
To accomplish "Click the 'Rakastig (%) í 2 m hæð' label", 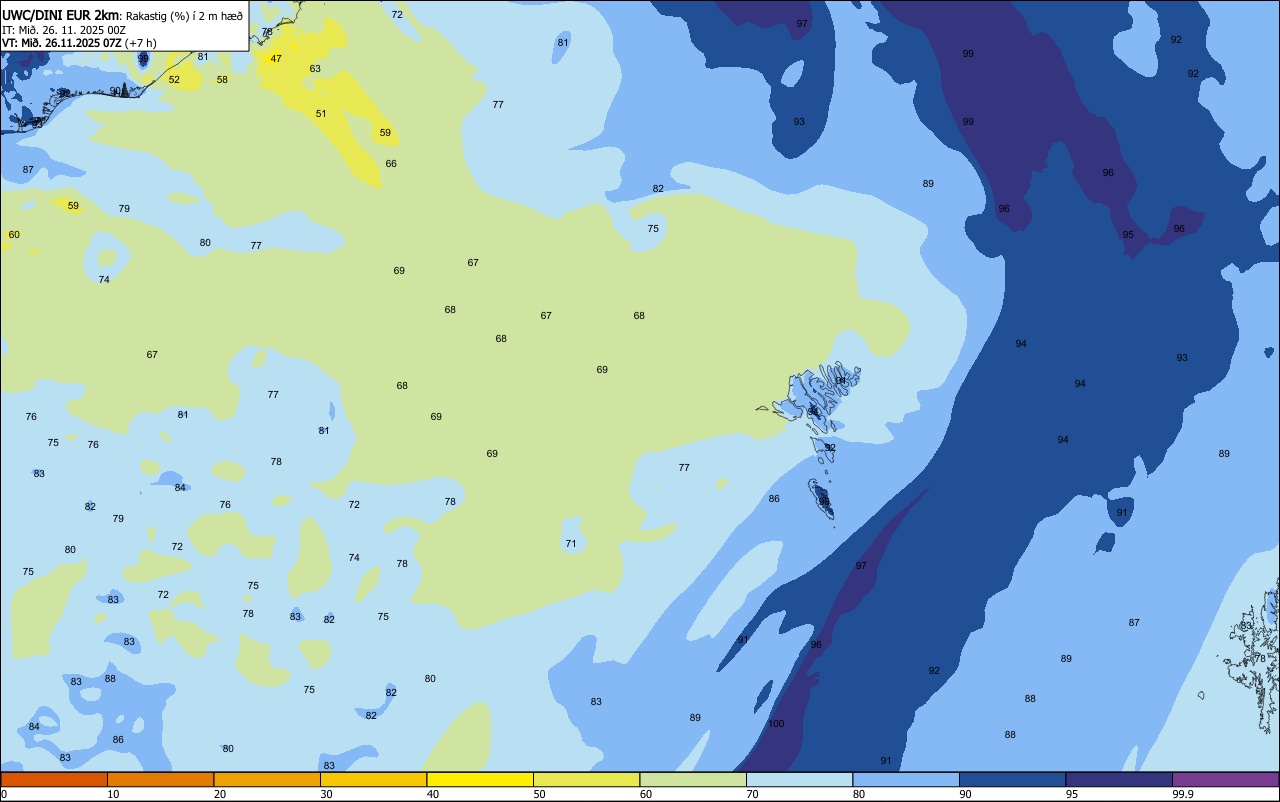I will [x=184, y=15].
